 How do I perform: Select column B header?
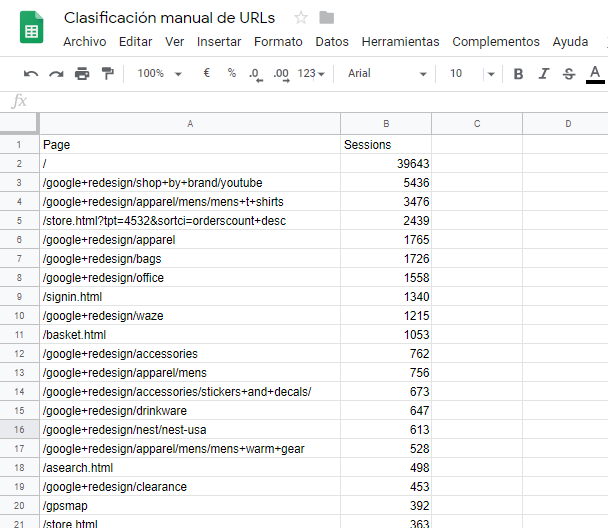click(386, 124)
